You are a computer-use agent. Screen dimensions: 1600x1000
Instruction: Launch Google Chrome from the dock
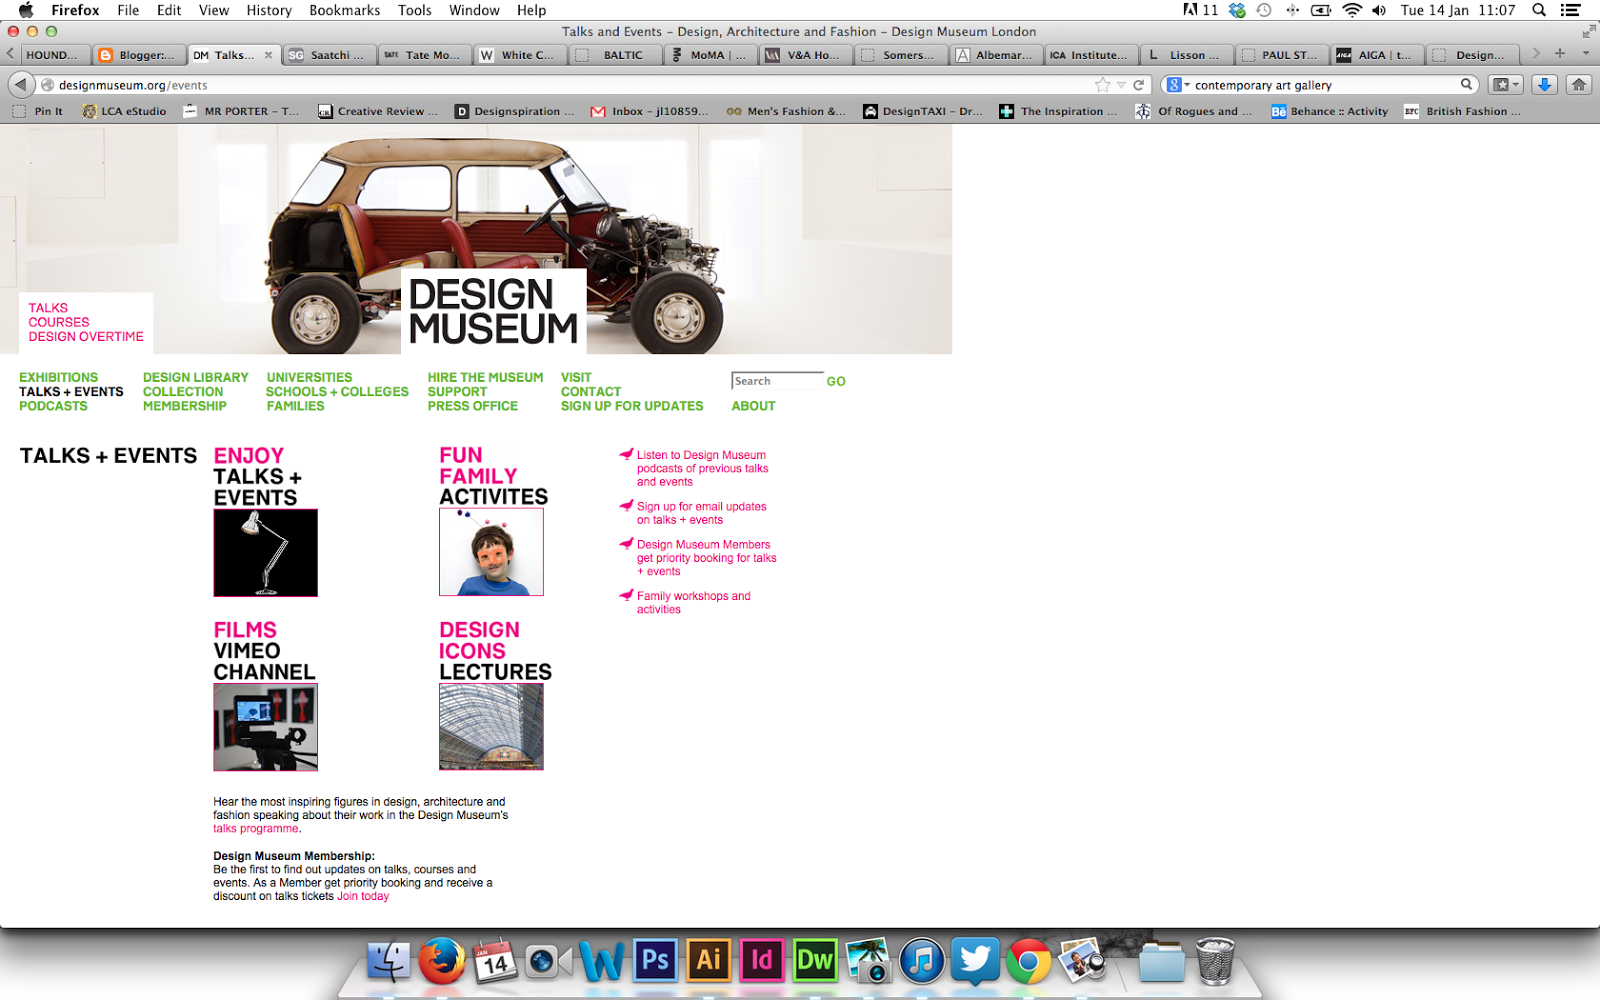(x=1028, y=962)
